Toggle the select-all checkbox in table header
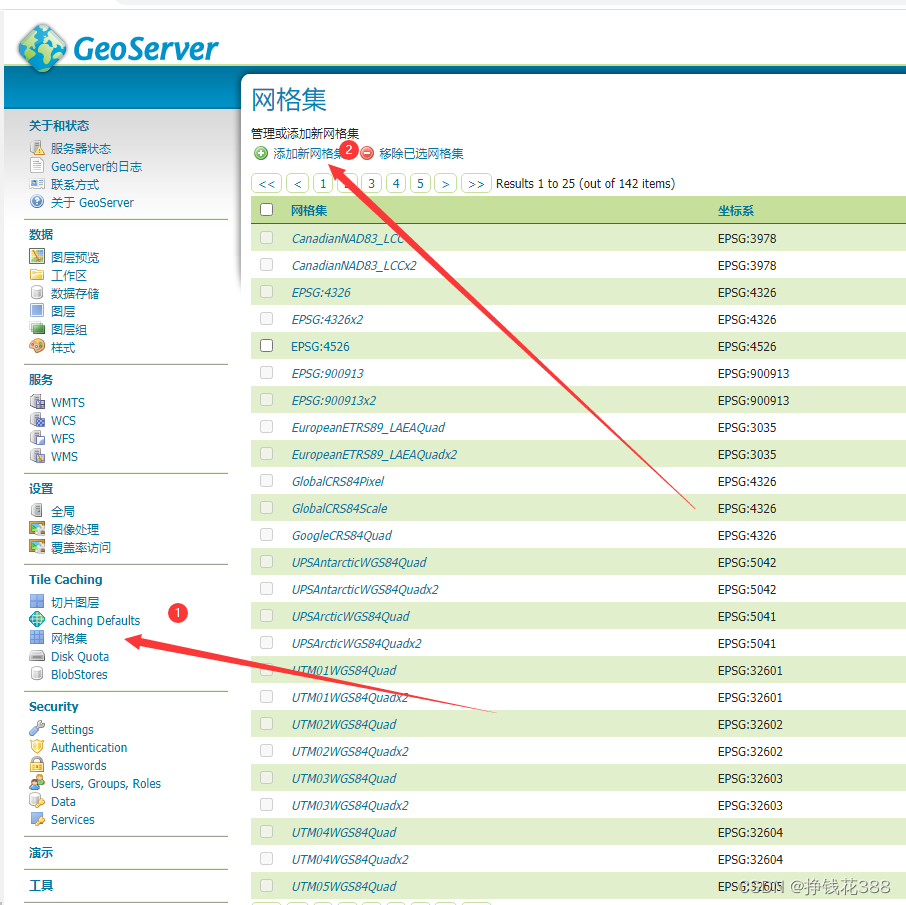 266,209
